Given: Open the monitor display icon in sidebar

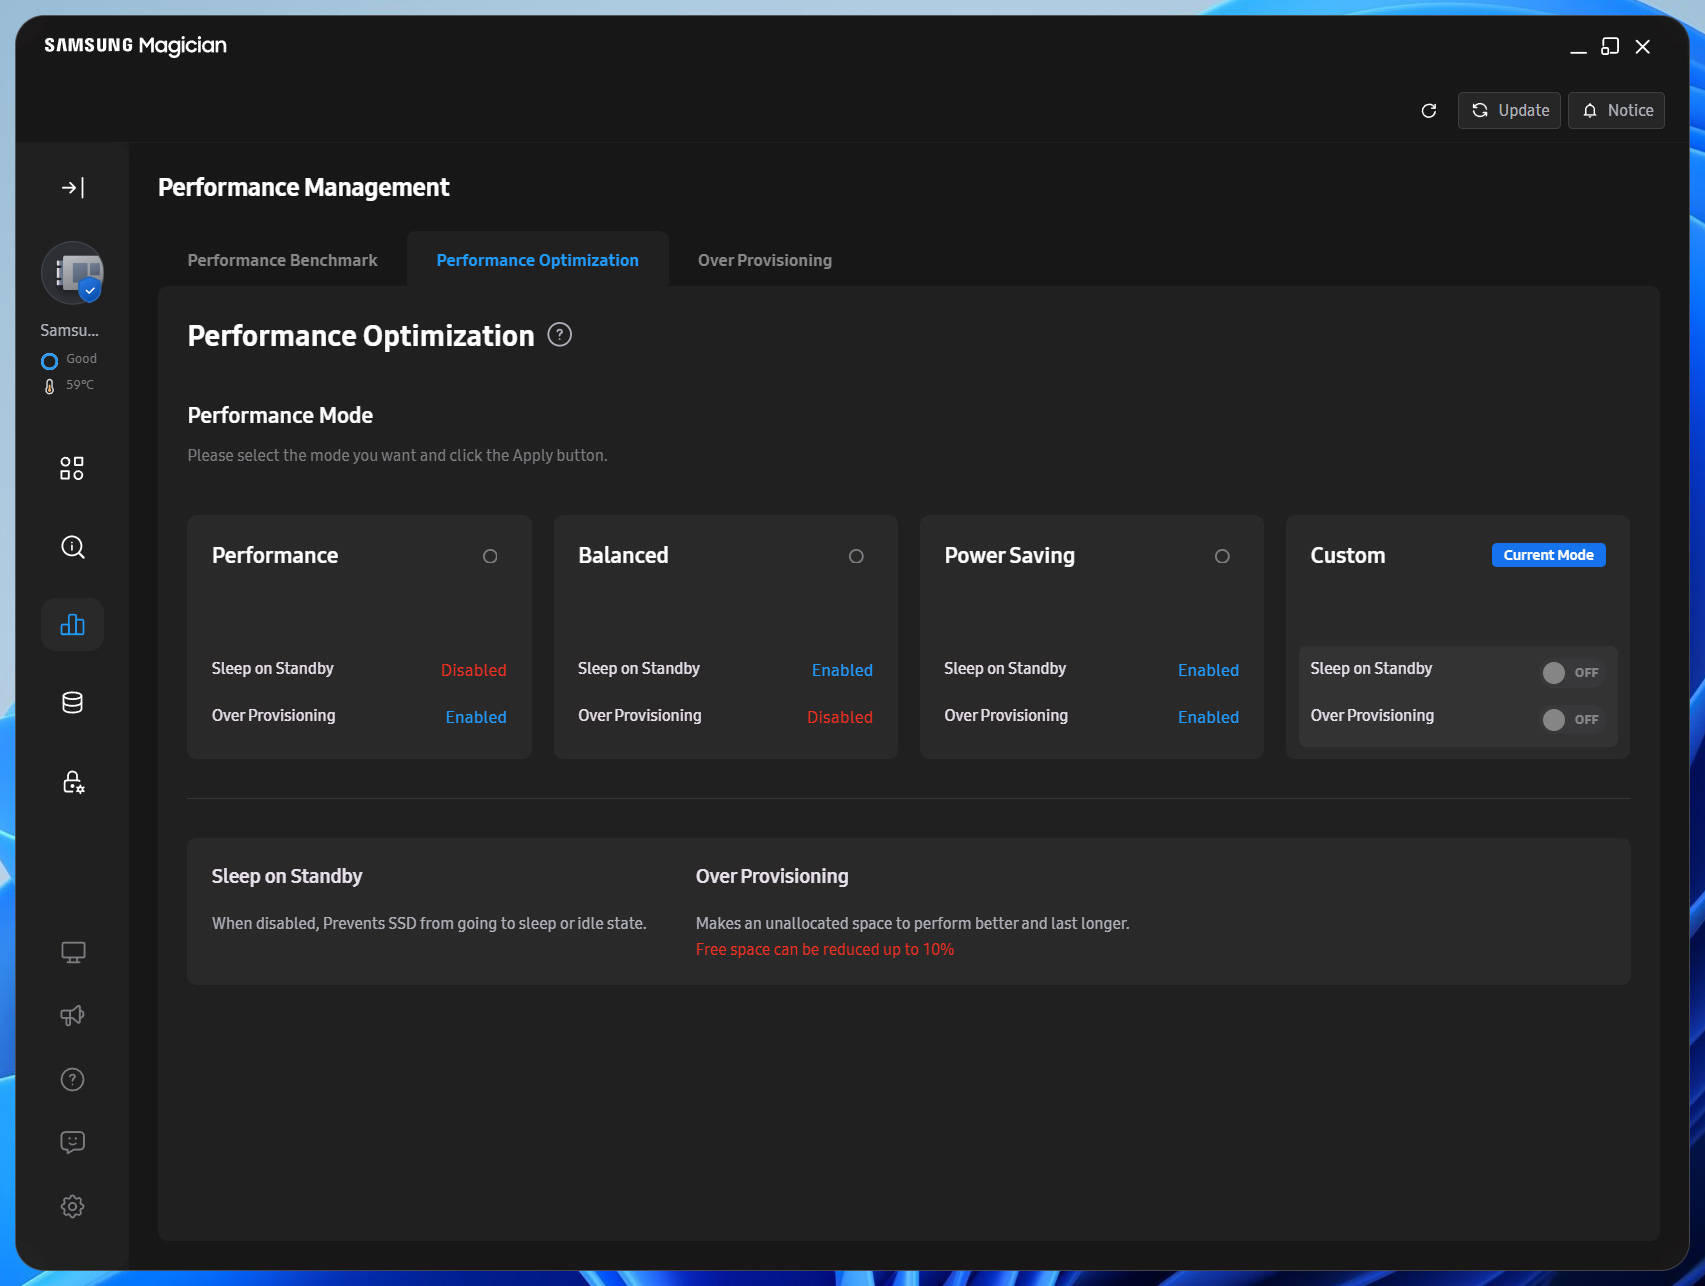Looking at the screenshot, I should tap(73, 952).
